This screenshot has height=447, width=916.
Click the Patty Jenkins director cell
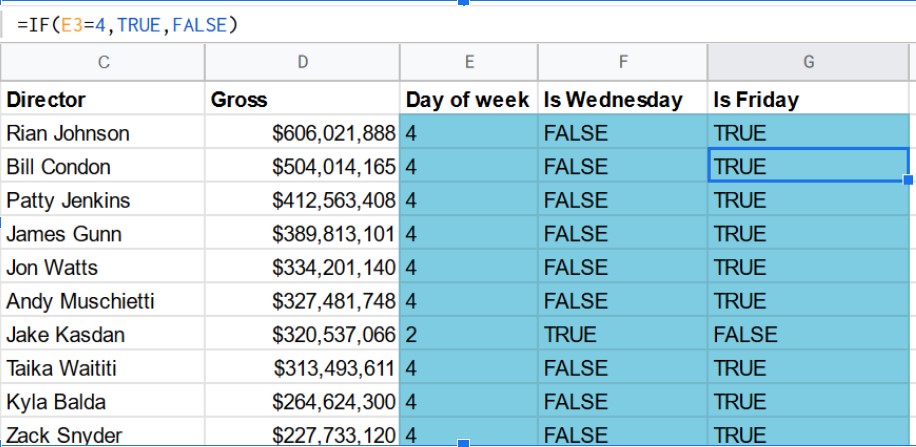(103, 200)
